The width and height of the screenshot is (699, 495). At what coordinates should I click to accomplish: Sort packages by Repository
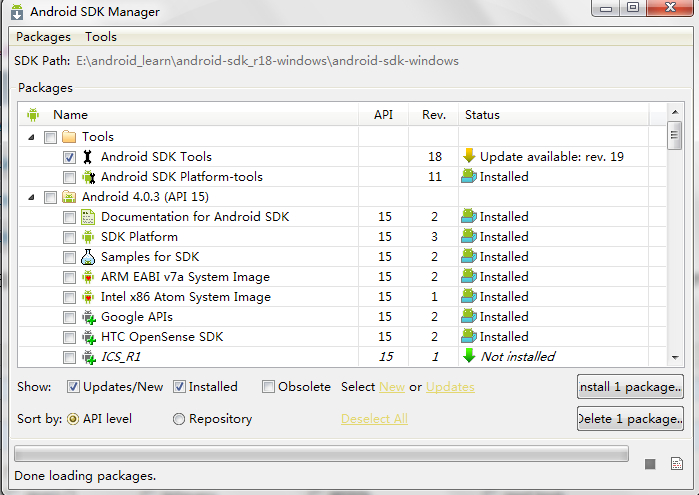point(179,419)
